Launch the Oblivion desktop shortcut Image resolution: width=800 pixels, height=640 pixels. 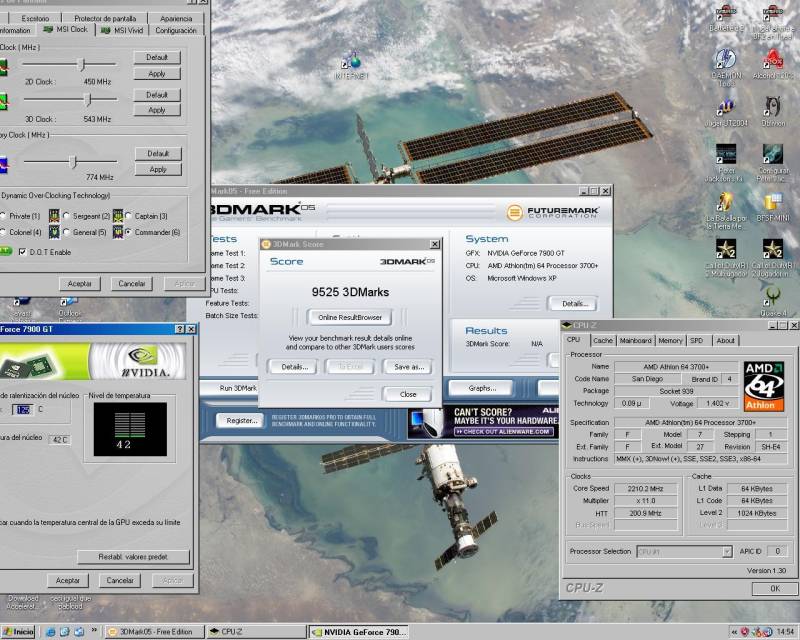[x=773, y=112]
